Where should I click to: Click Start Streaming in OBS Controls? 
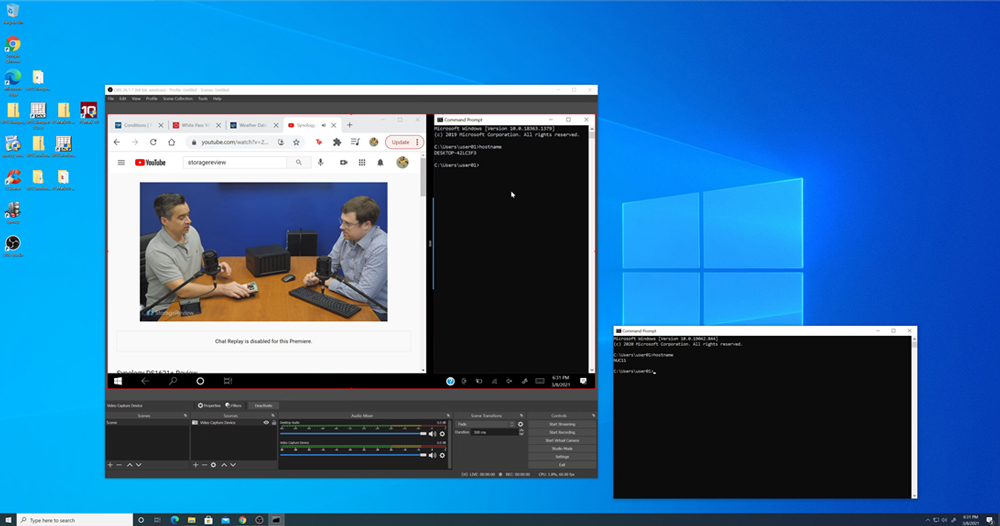pos(562,424)
